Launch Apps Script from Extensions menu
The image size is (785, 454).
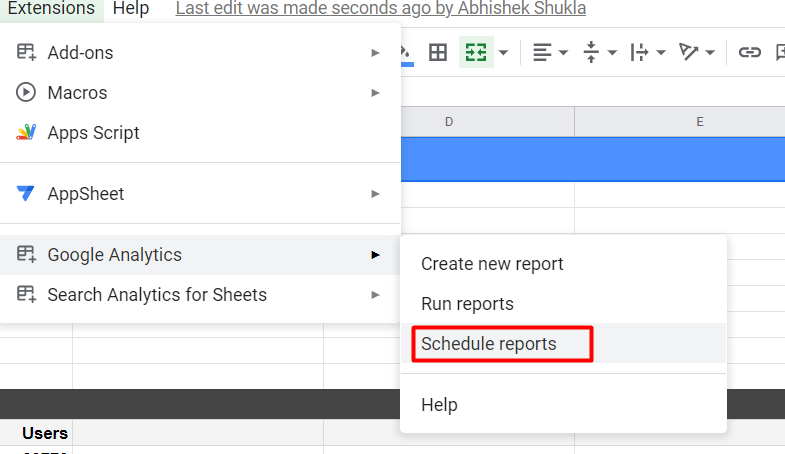coord(200,133)
